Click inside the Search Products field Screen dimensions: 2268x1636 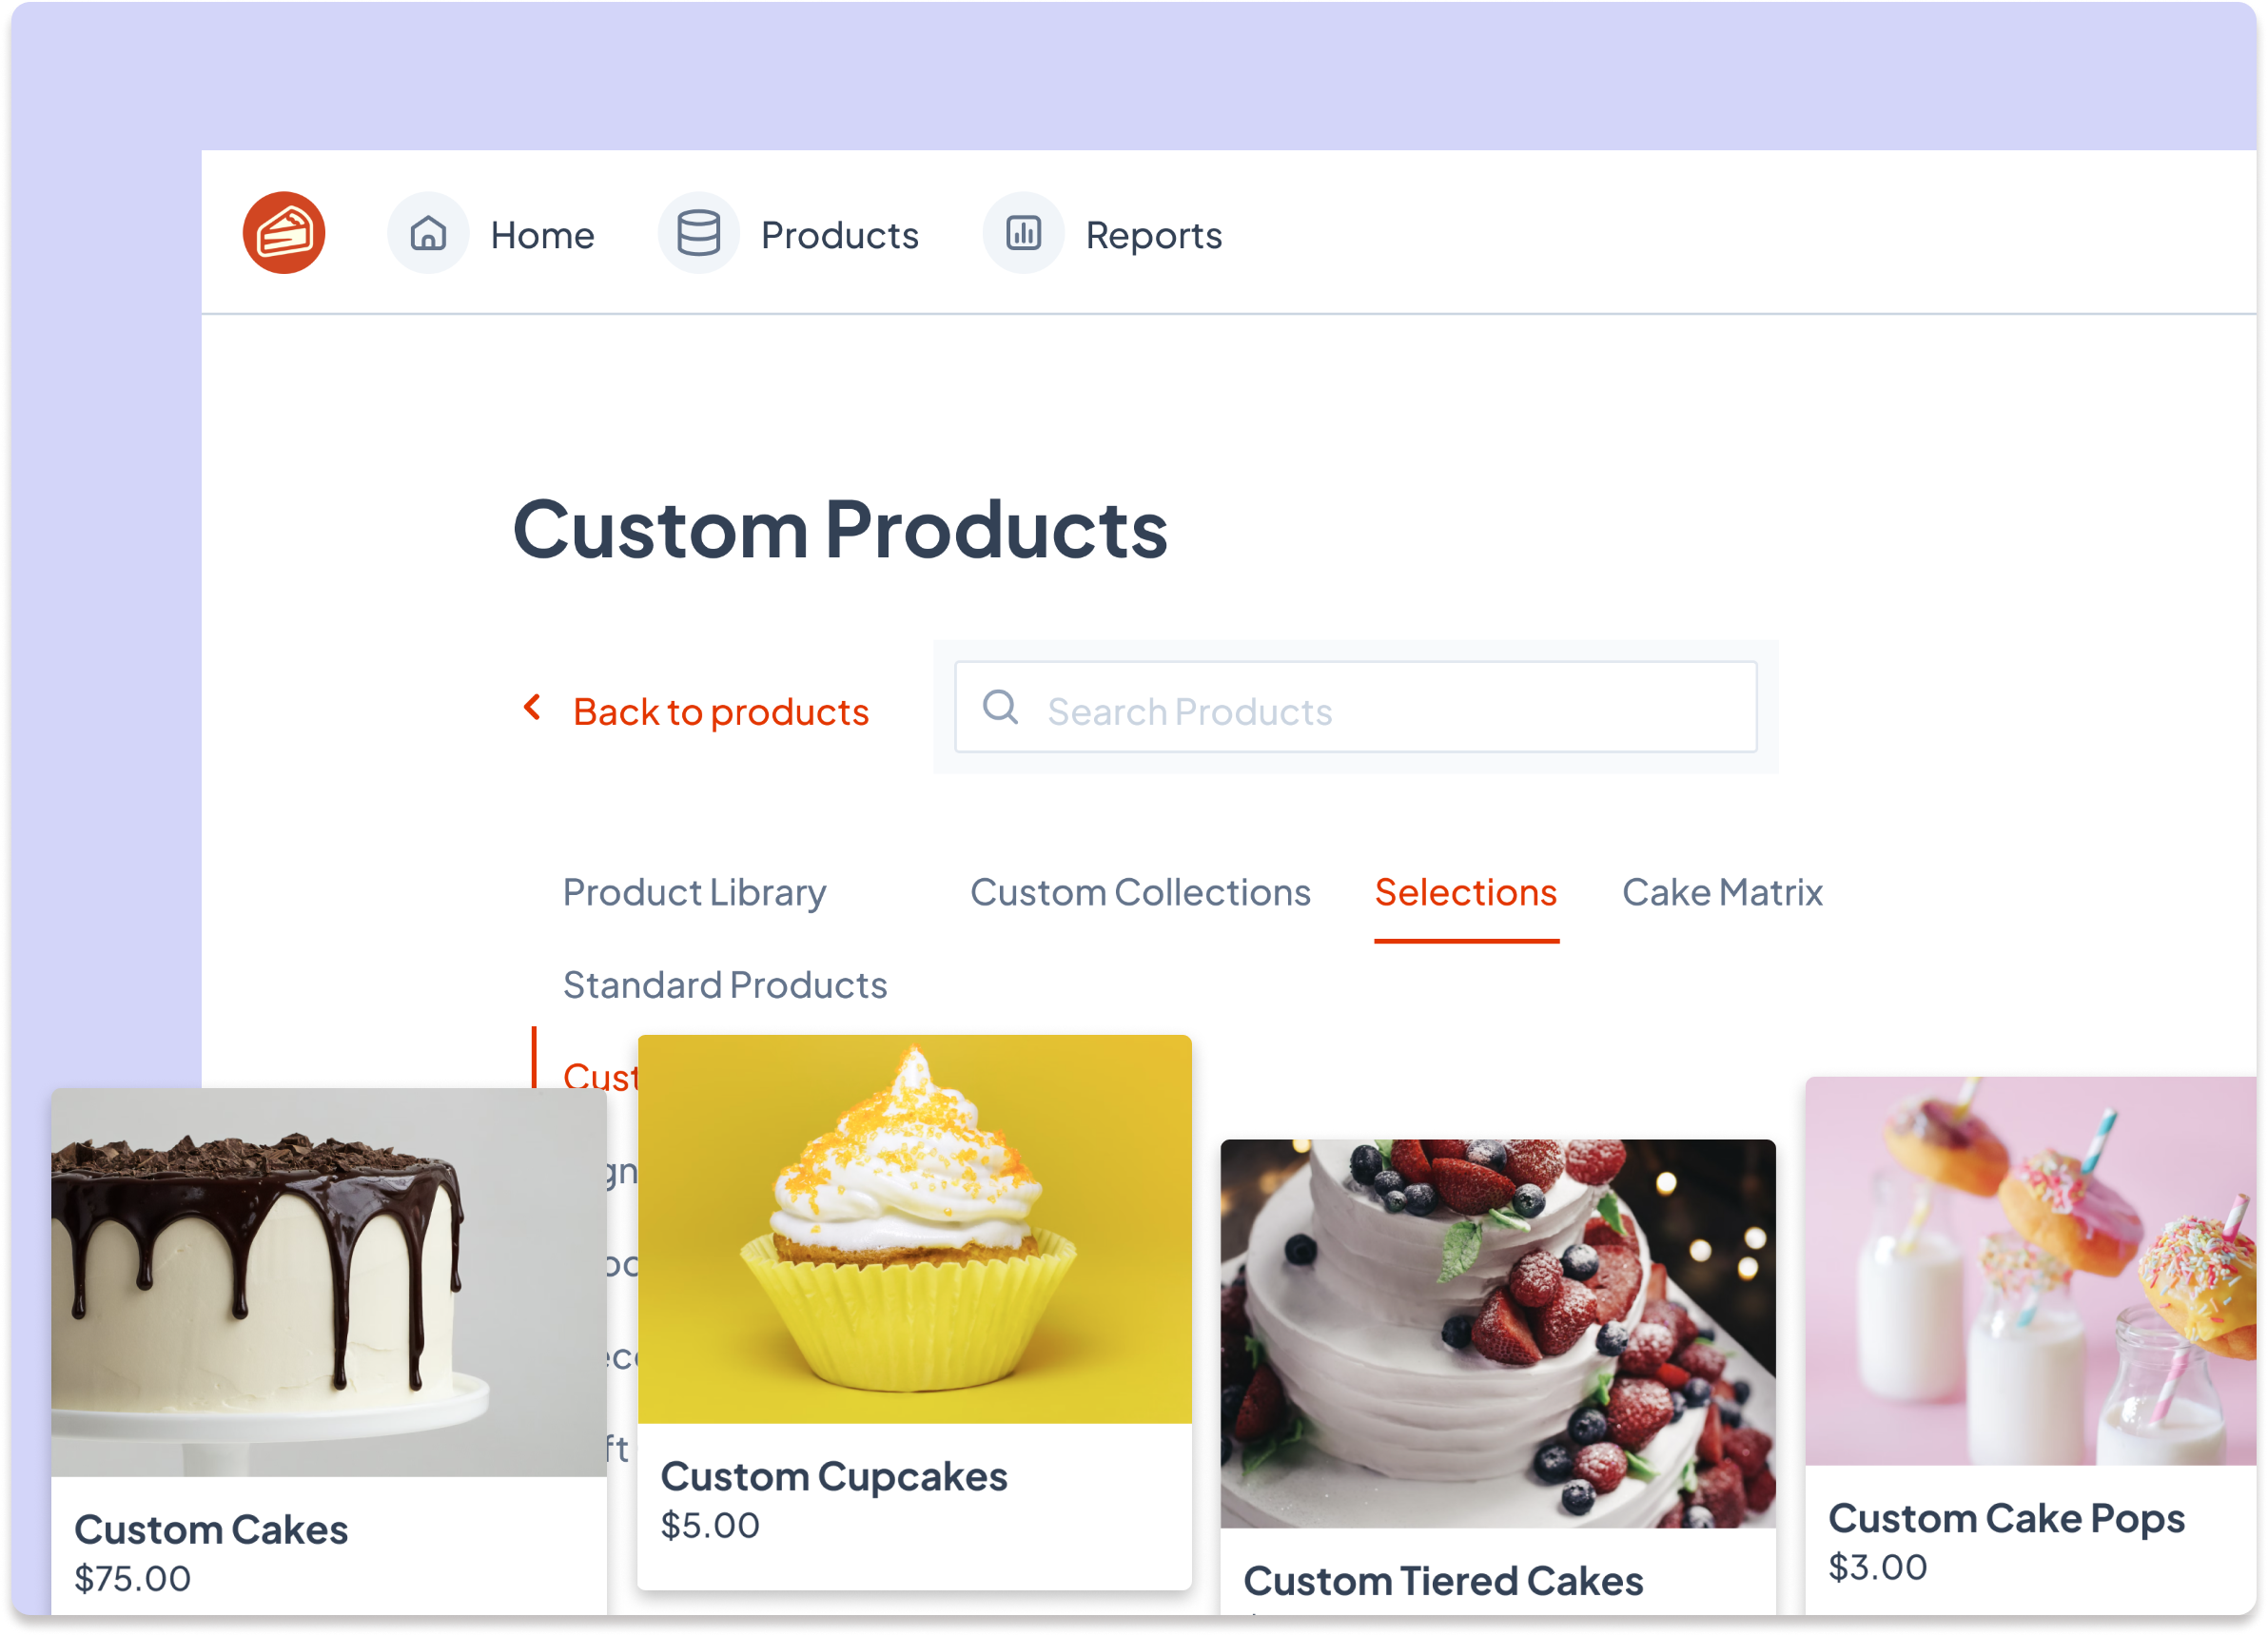[1355, 707]
